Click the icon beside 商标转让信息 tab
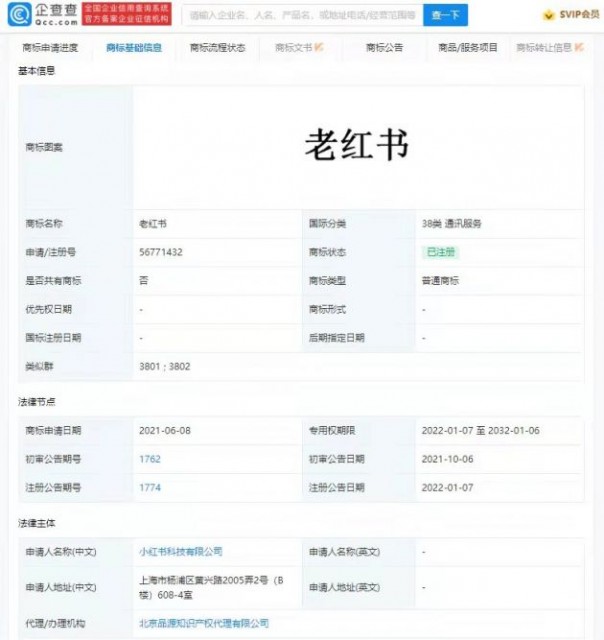Viewport: 604px width, 640px height. click(580, 47)
